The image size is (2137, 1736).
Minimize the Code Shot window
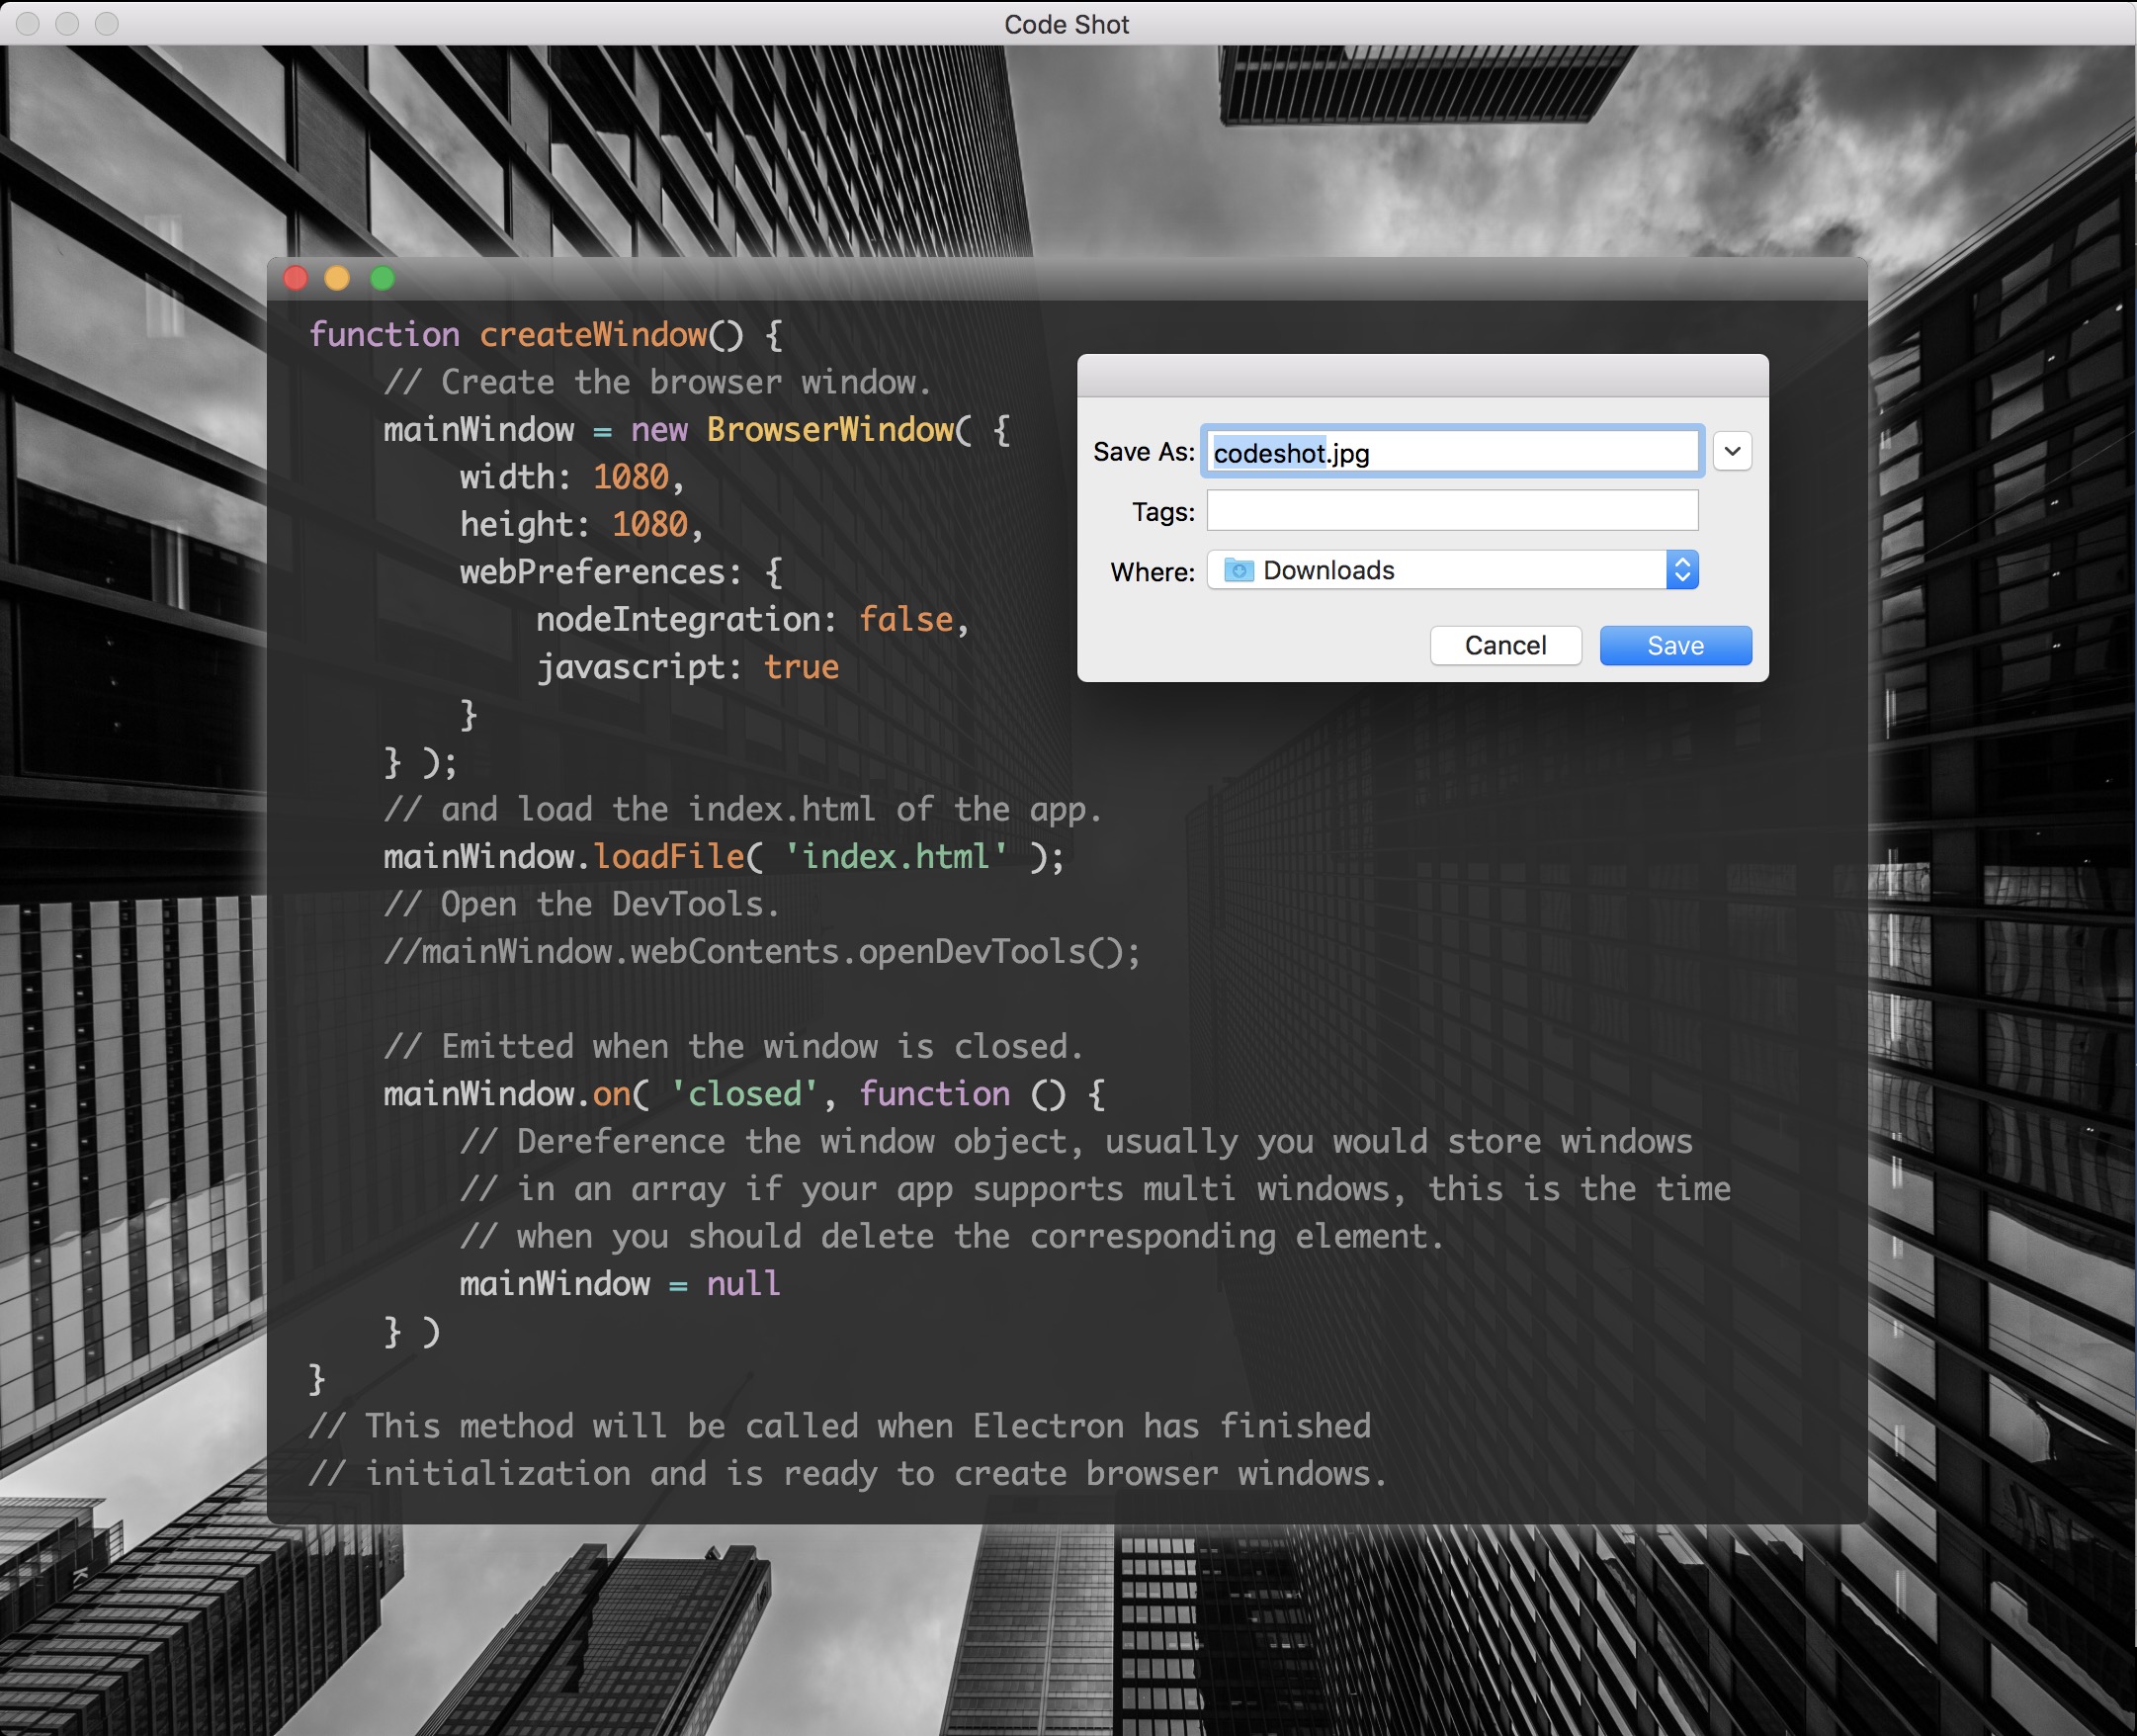(x=67, y=23)
